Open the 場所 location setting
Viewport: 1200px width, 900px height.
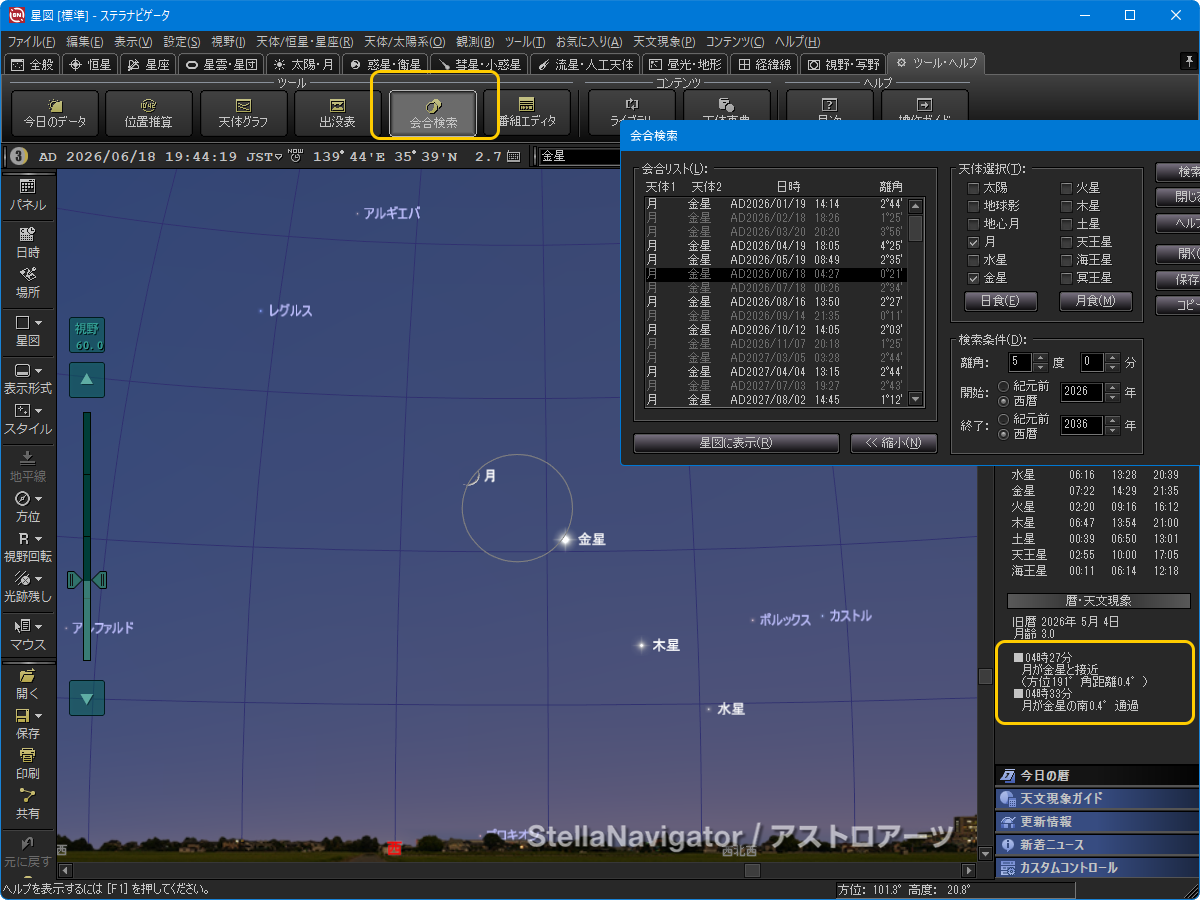tap(27, 283)
